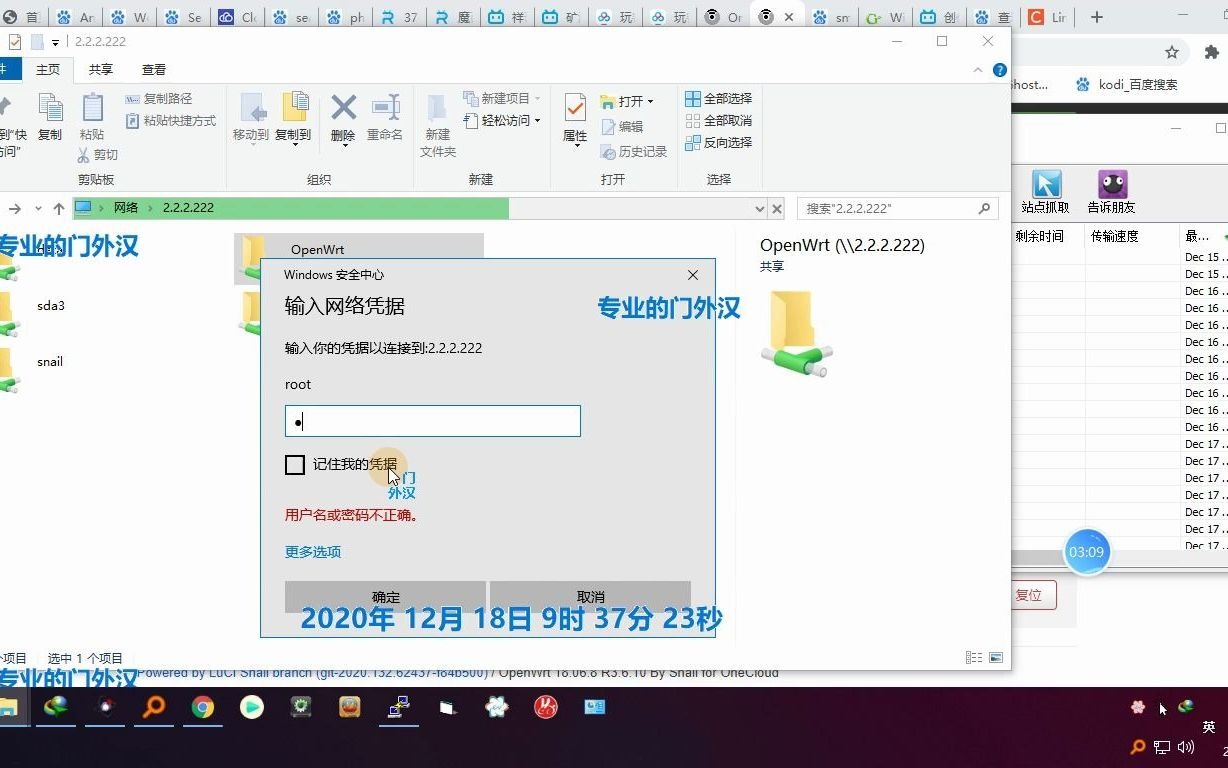Check 记住我的凭据 checkbox
1228x768 pixels.
(295, 465)
